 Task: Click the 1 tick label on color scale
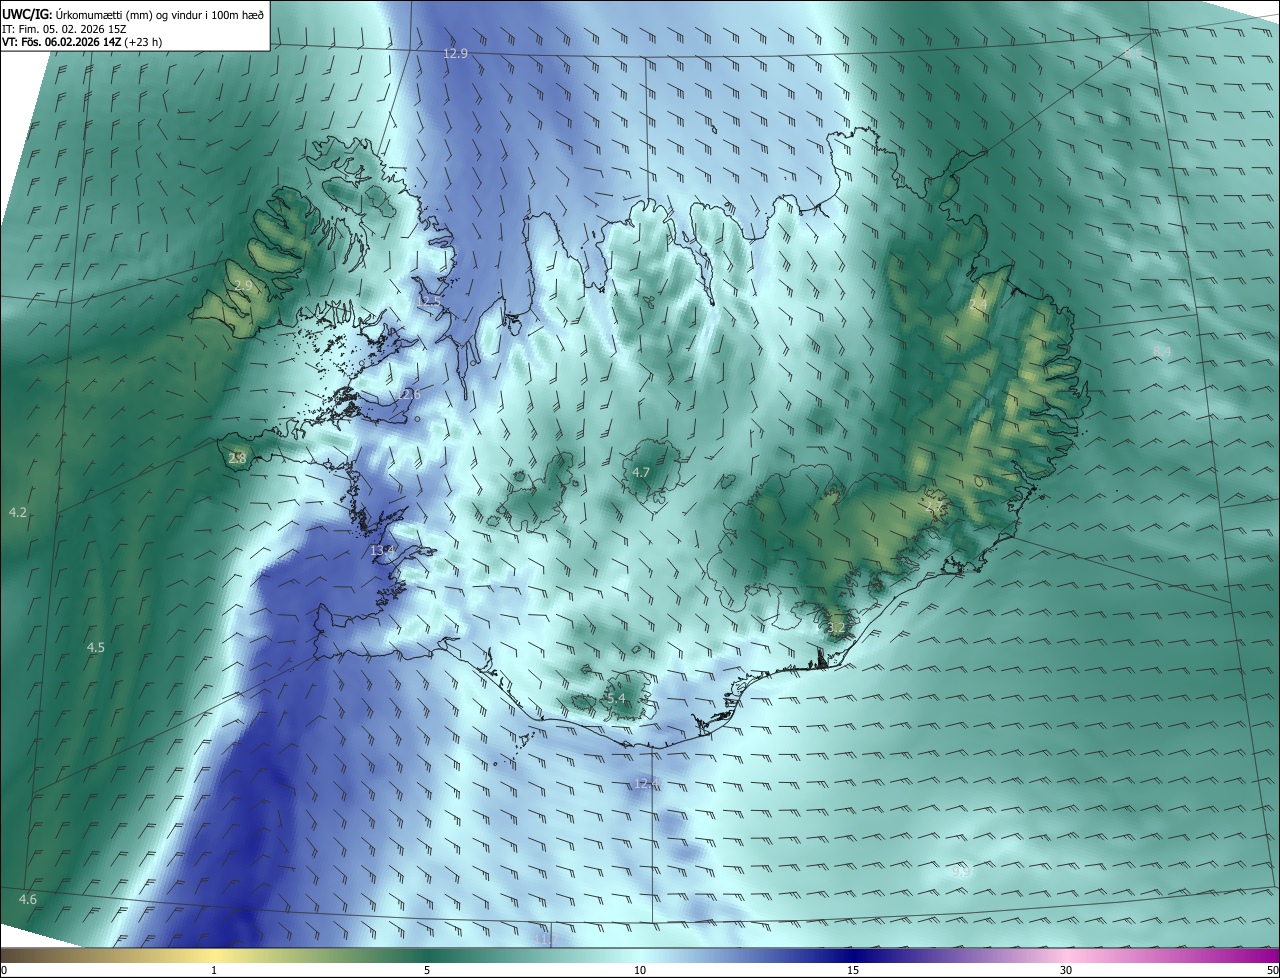[x=214, y=970]
